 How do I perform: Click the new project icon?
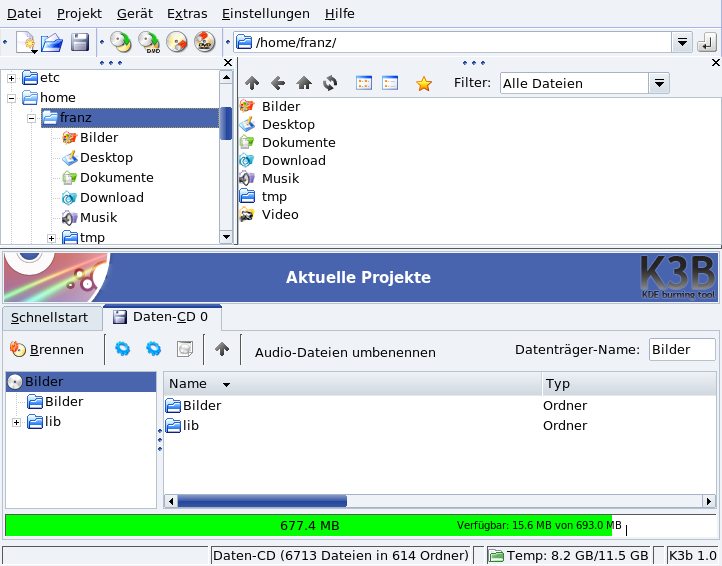[25, 42]
